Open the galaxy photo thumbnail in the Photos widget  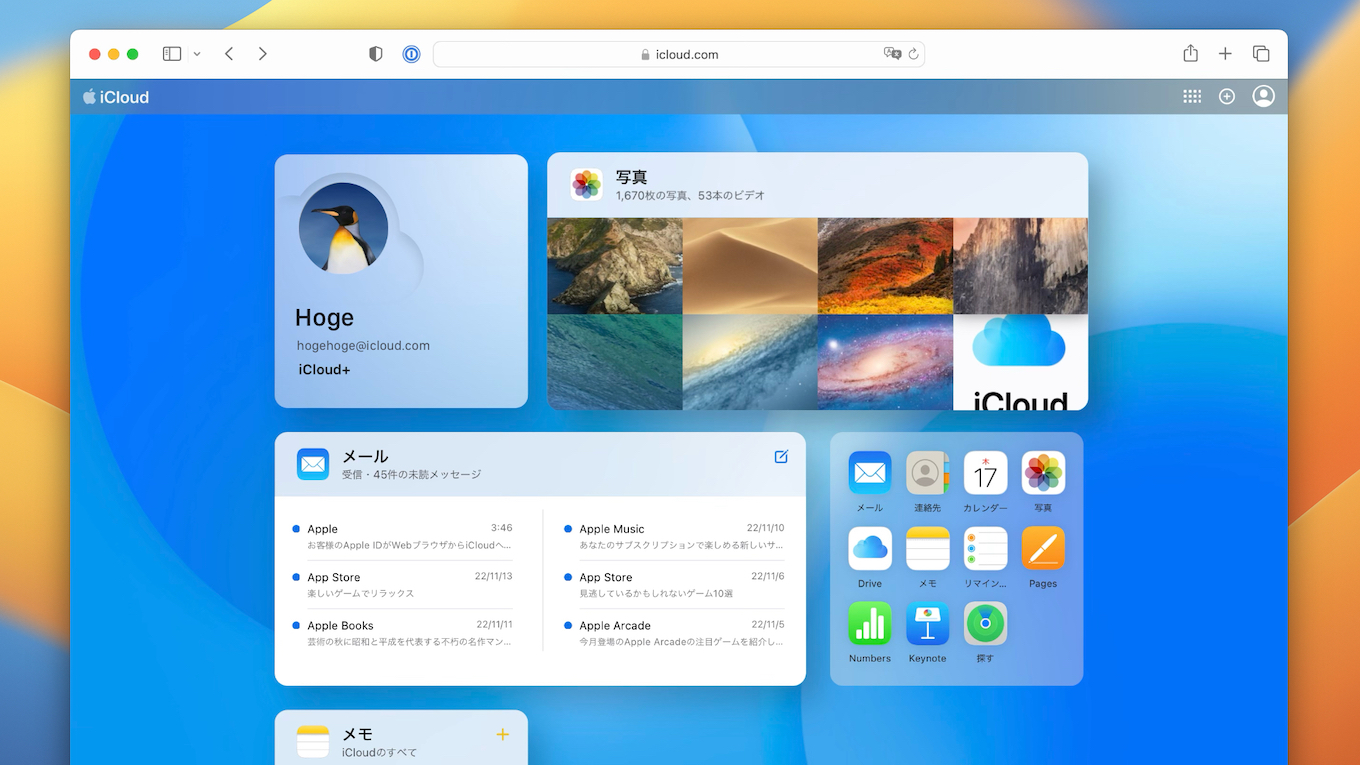pyautogui.click(x=885, y=362)
